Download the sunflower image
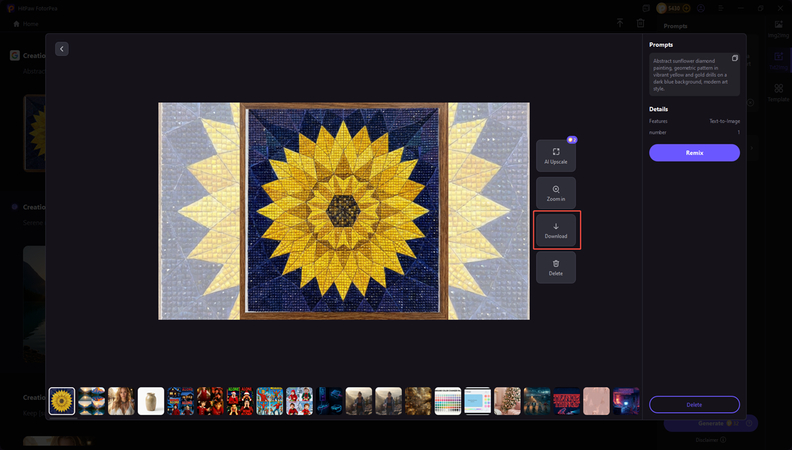Image resolution: width=792 pixels, height=450 pixels. point(556,230)
